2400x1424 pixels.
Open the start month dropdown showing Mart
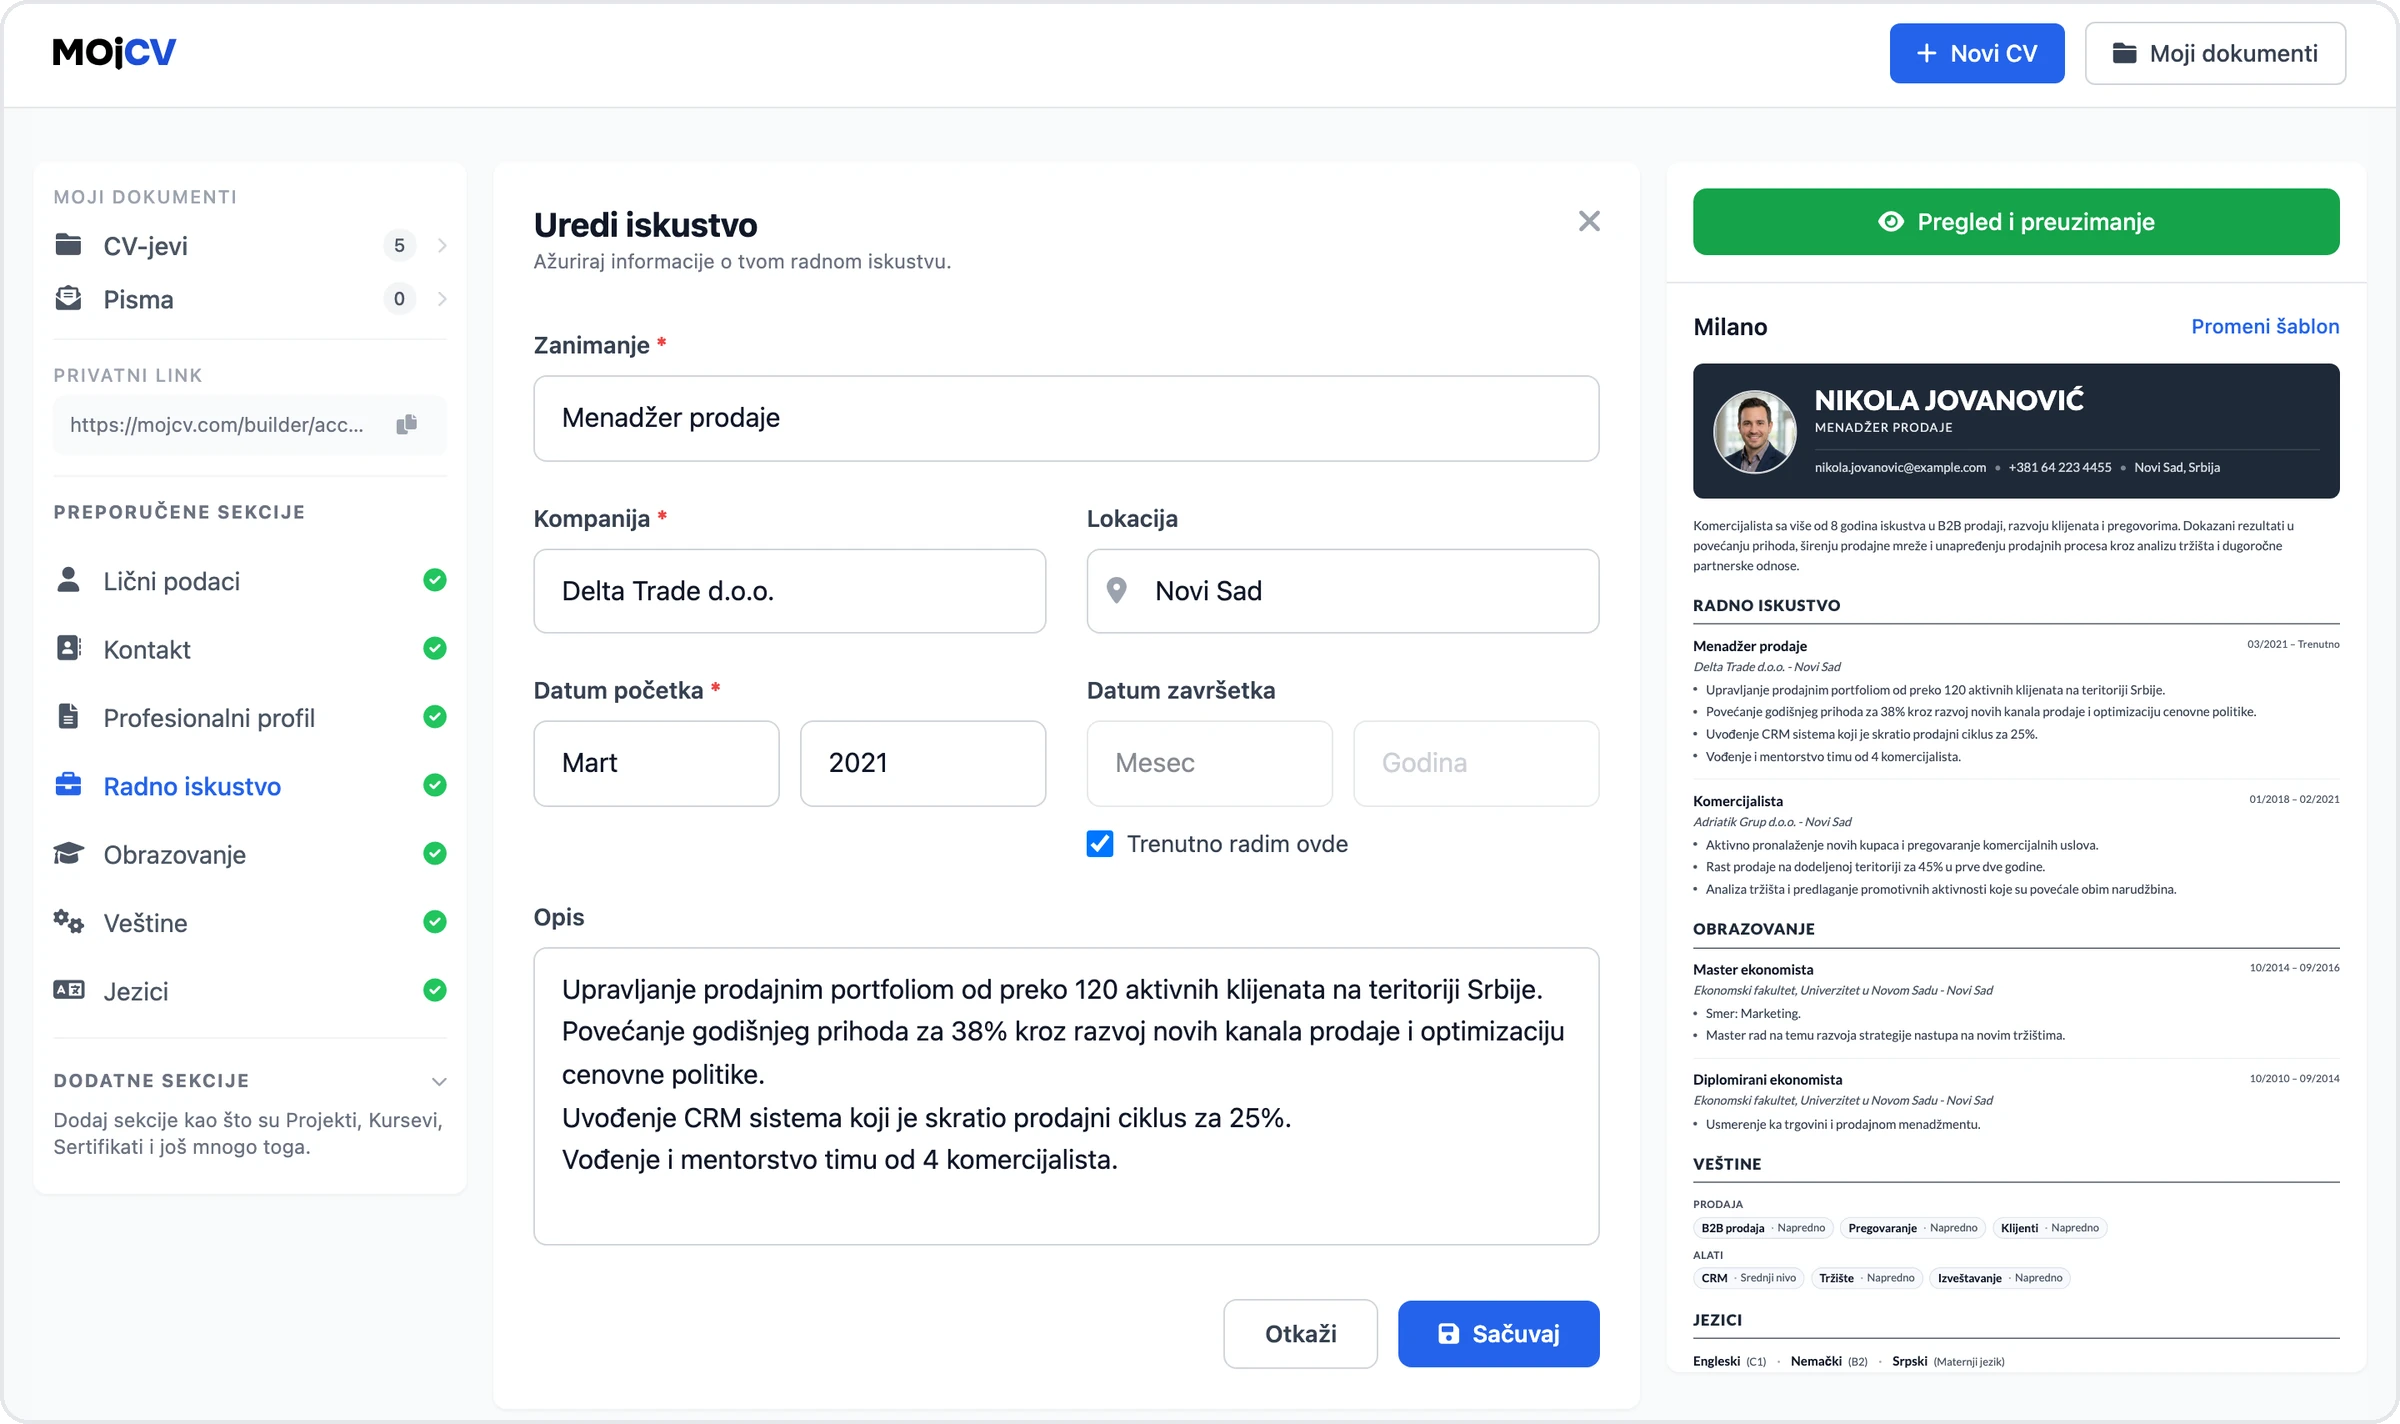[x=656, y=763]
